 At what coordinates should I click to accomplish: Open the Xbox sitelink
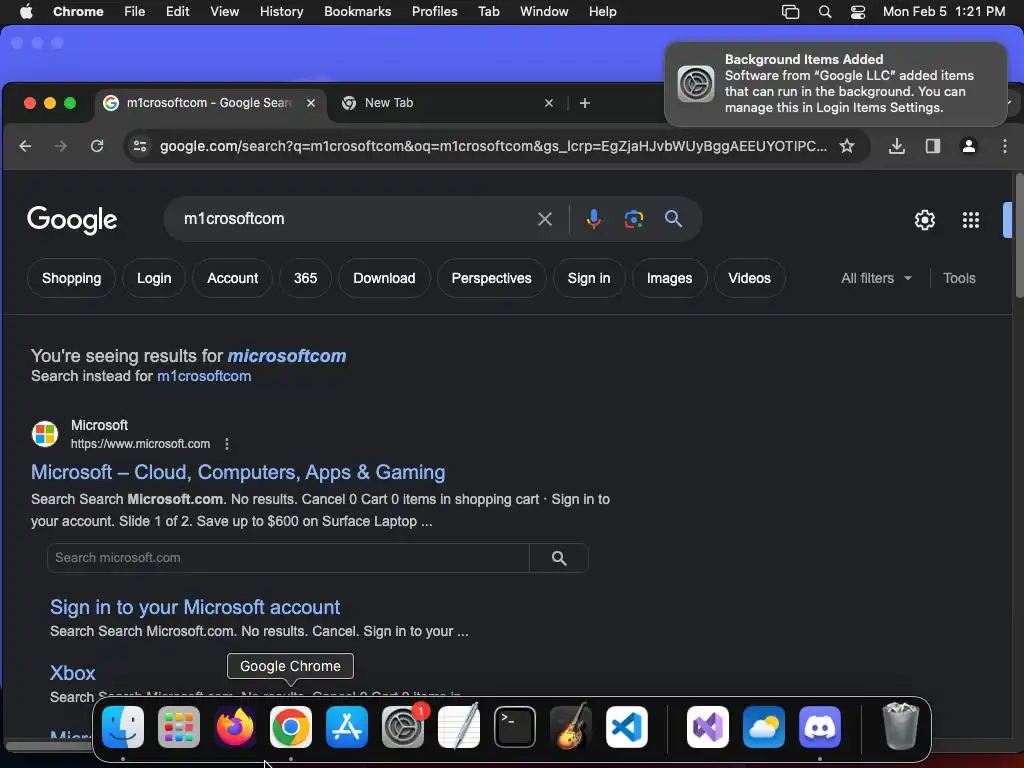pyautogui.click(x=72, y=674)
